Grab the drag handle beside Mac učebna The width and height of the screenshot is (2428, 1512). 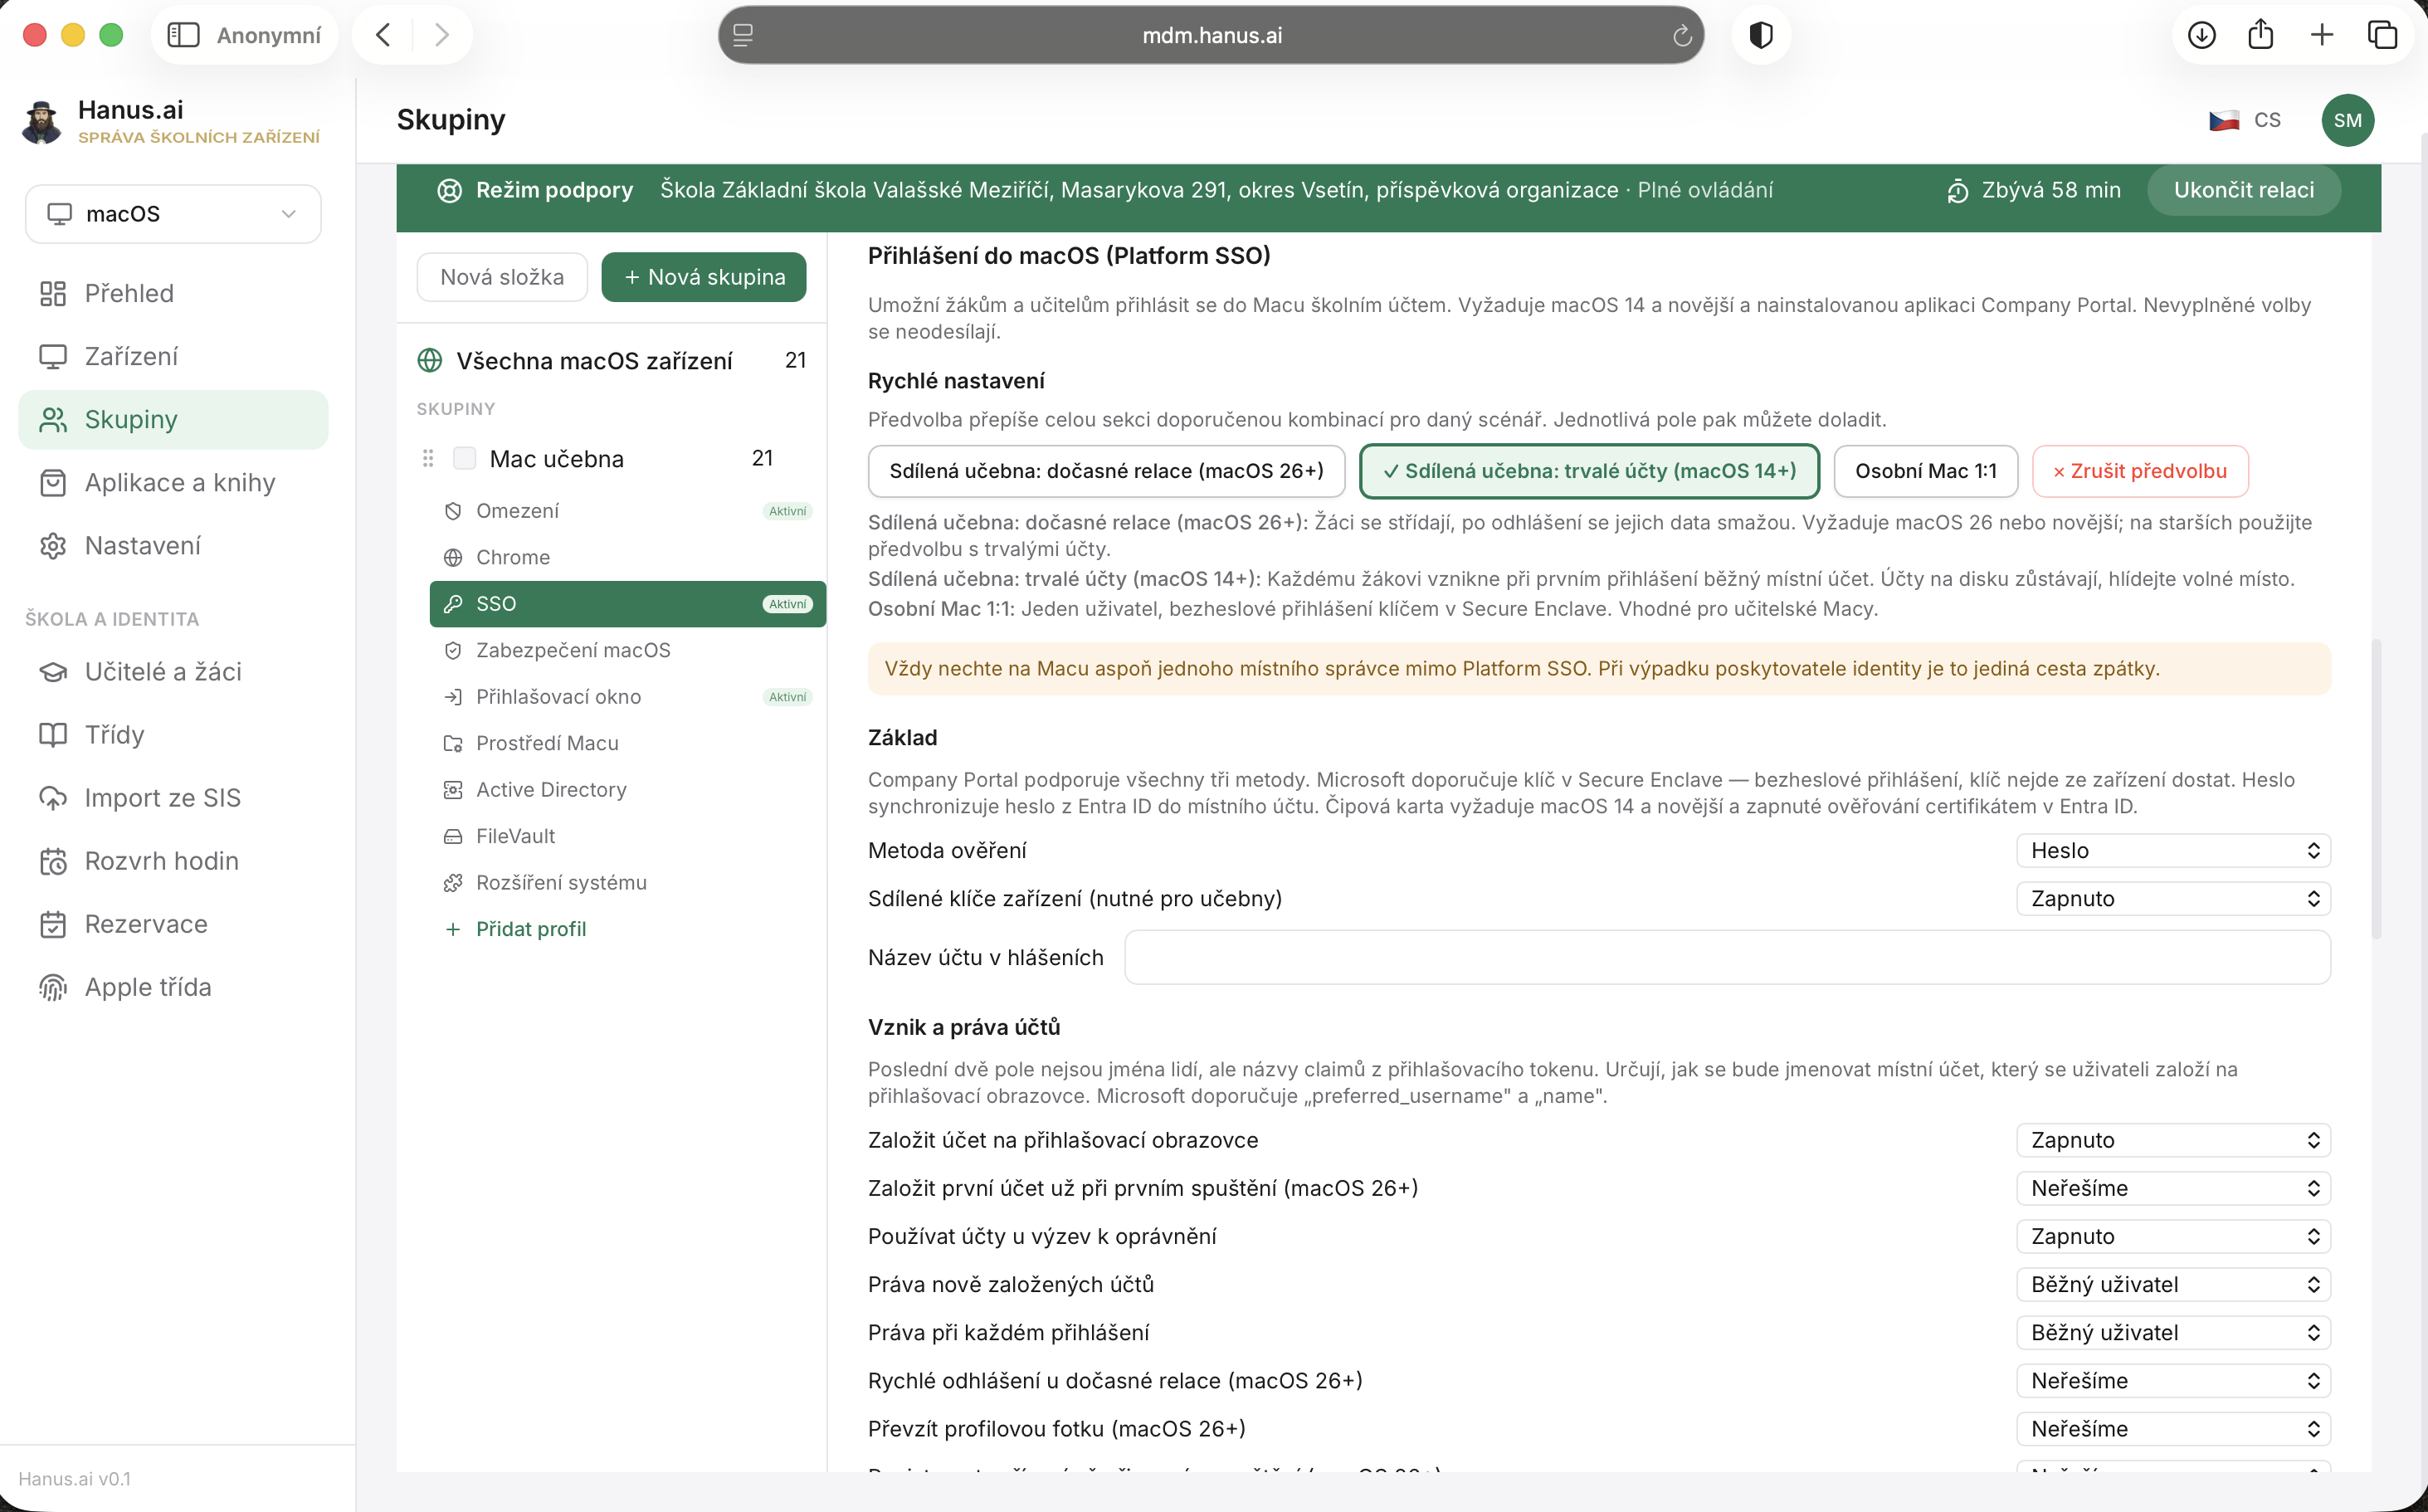[428, 458]
